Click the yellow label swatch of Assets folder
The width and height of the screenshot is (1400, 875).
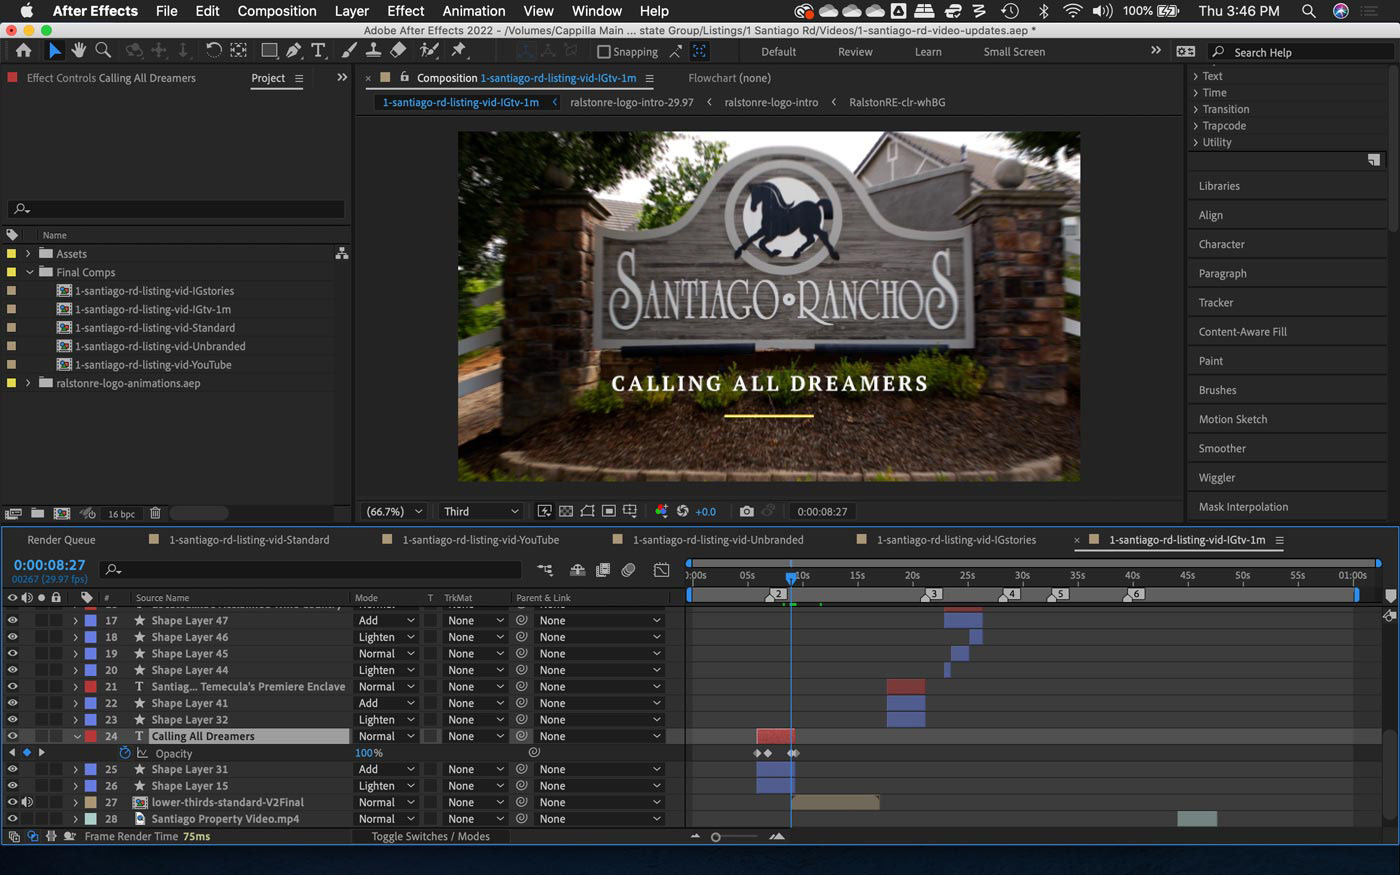(11, 254)
